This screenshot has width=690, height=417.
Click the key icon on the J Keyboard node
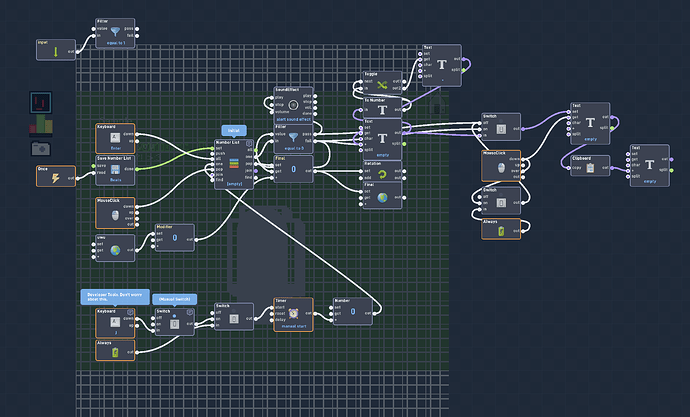[115, 322]
